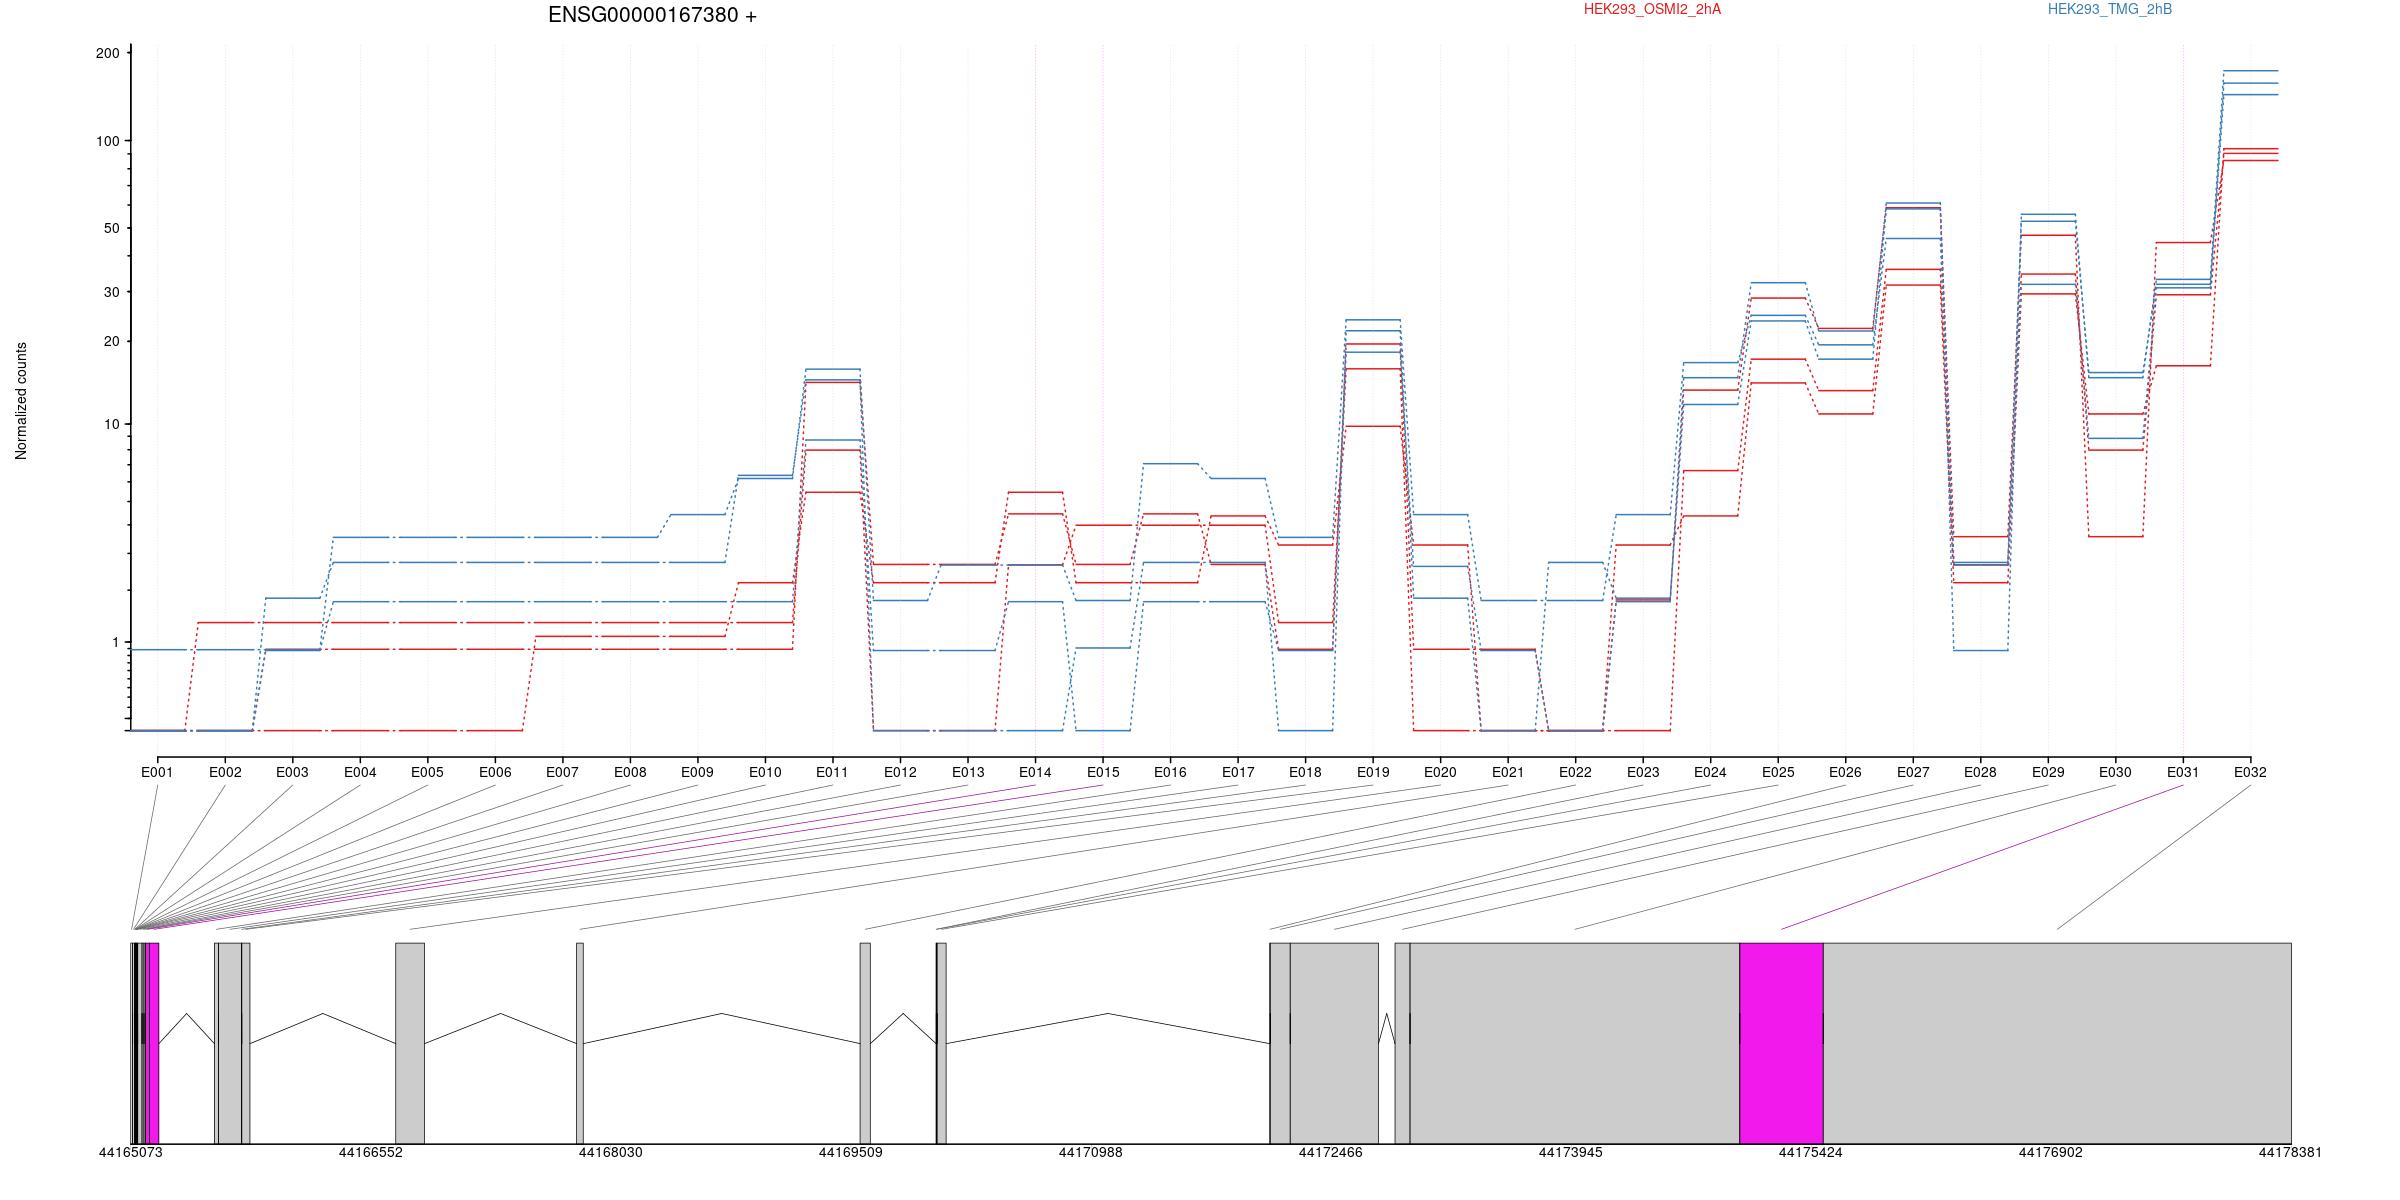
Task: Click the E011 exon axis label
Action: point(832,772)
